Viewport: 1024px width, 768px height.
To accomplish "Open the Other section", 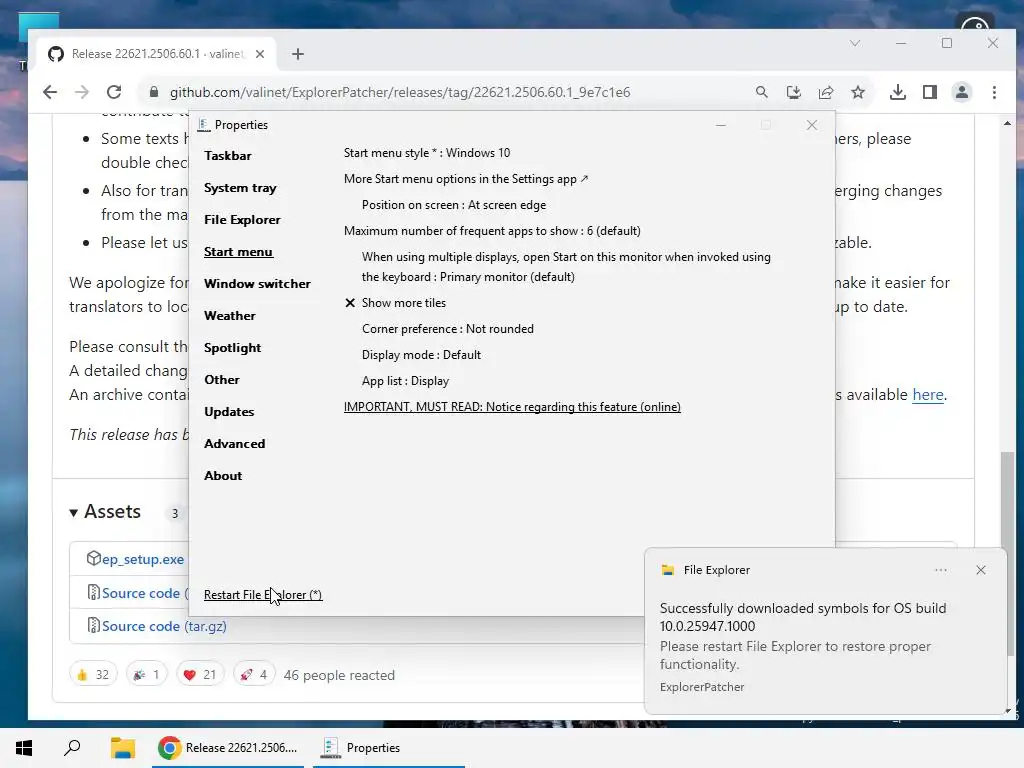I will pyautogui.click(x=221, y=379).
